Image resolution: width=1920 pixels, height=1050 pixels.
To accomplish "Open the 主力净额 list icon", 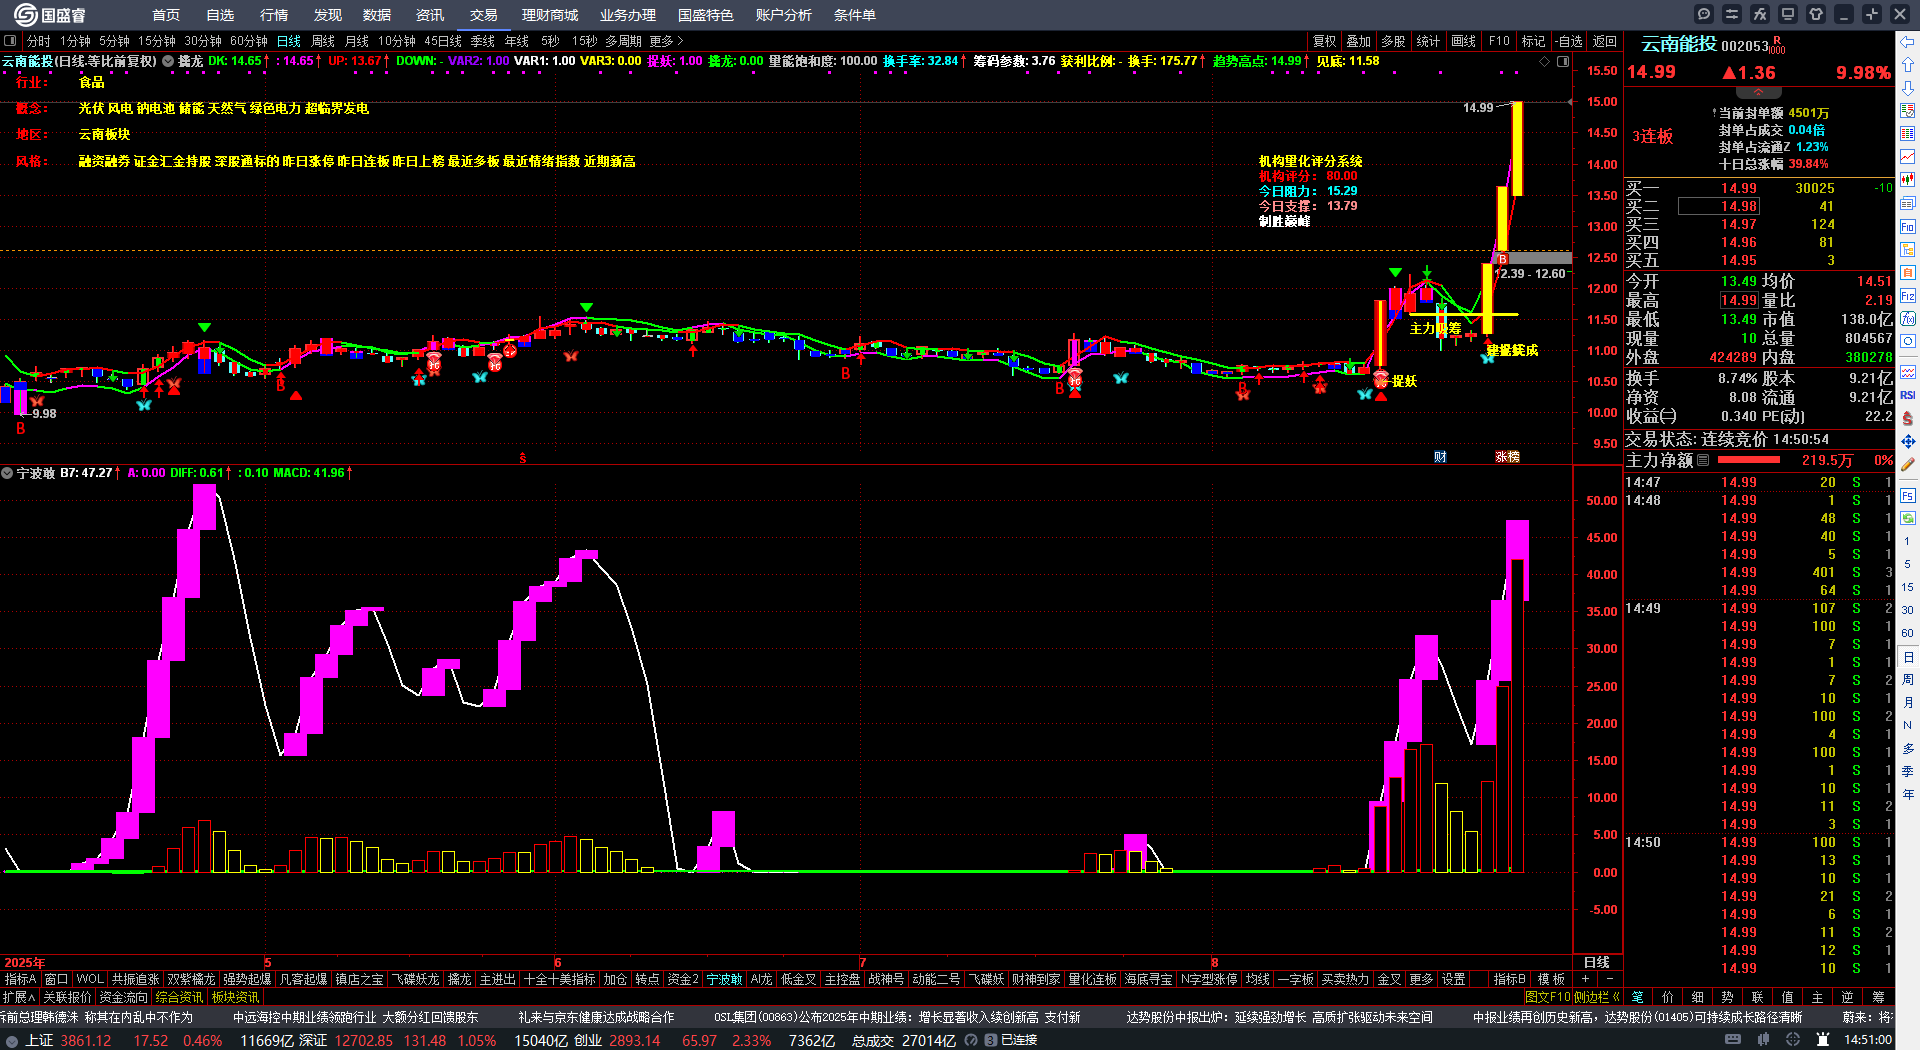I will [x=1703, y=460].
